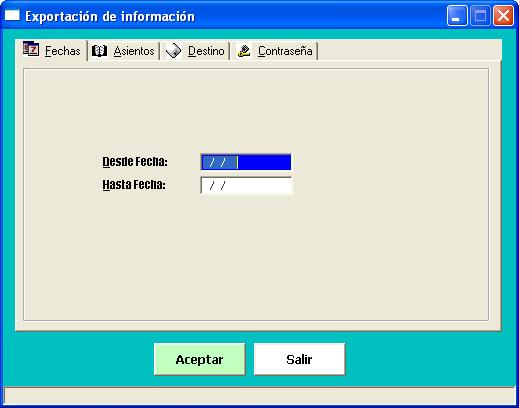Switch to the Fechas tab label
The width and height of the screenshot is (519, 408).
63,51
